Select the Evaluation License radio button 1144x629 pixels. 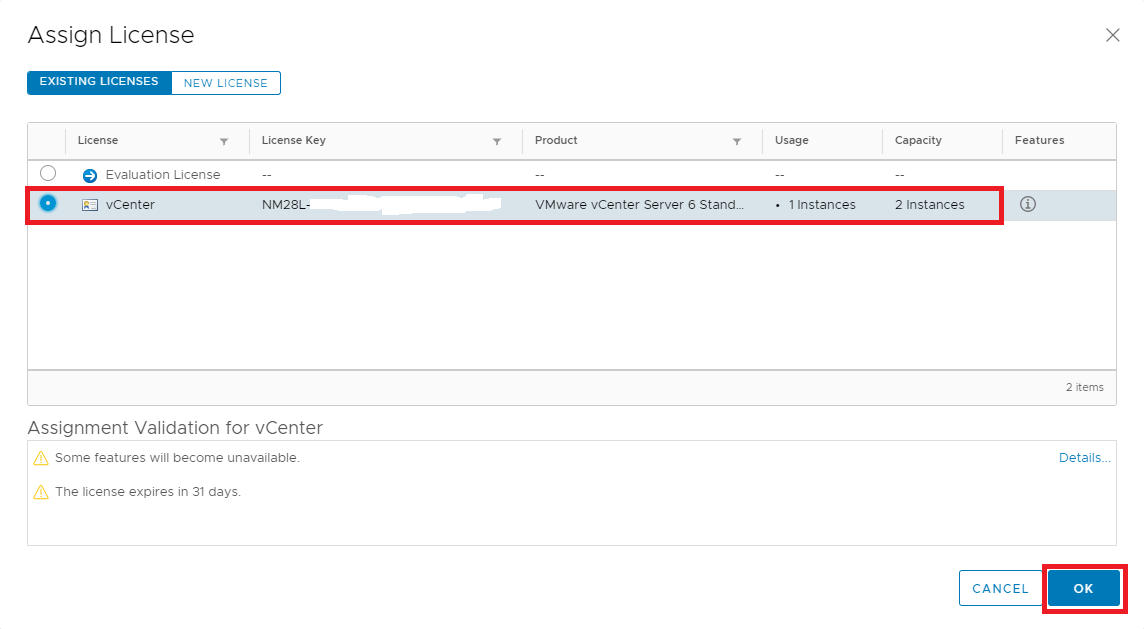tap(48, 173)
